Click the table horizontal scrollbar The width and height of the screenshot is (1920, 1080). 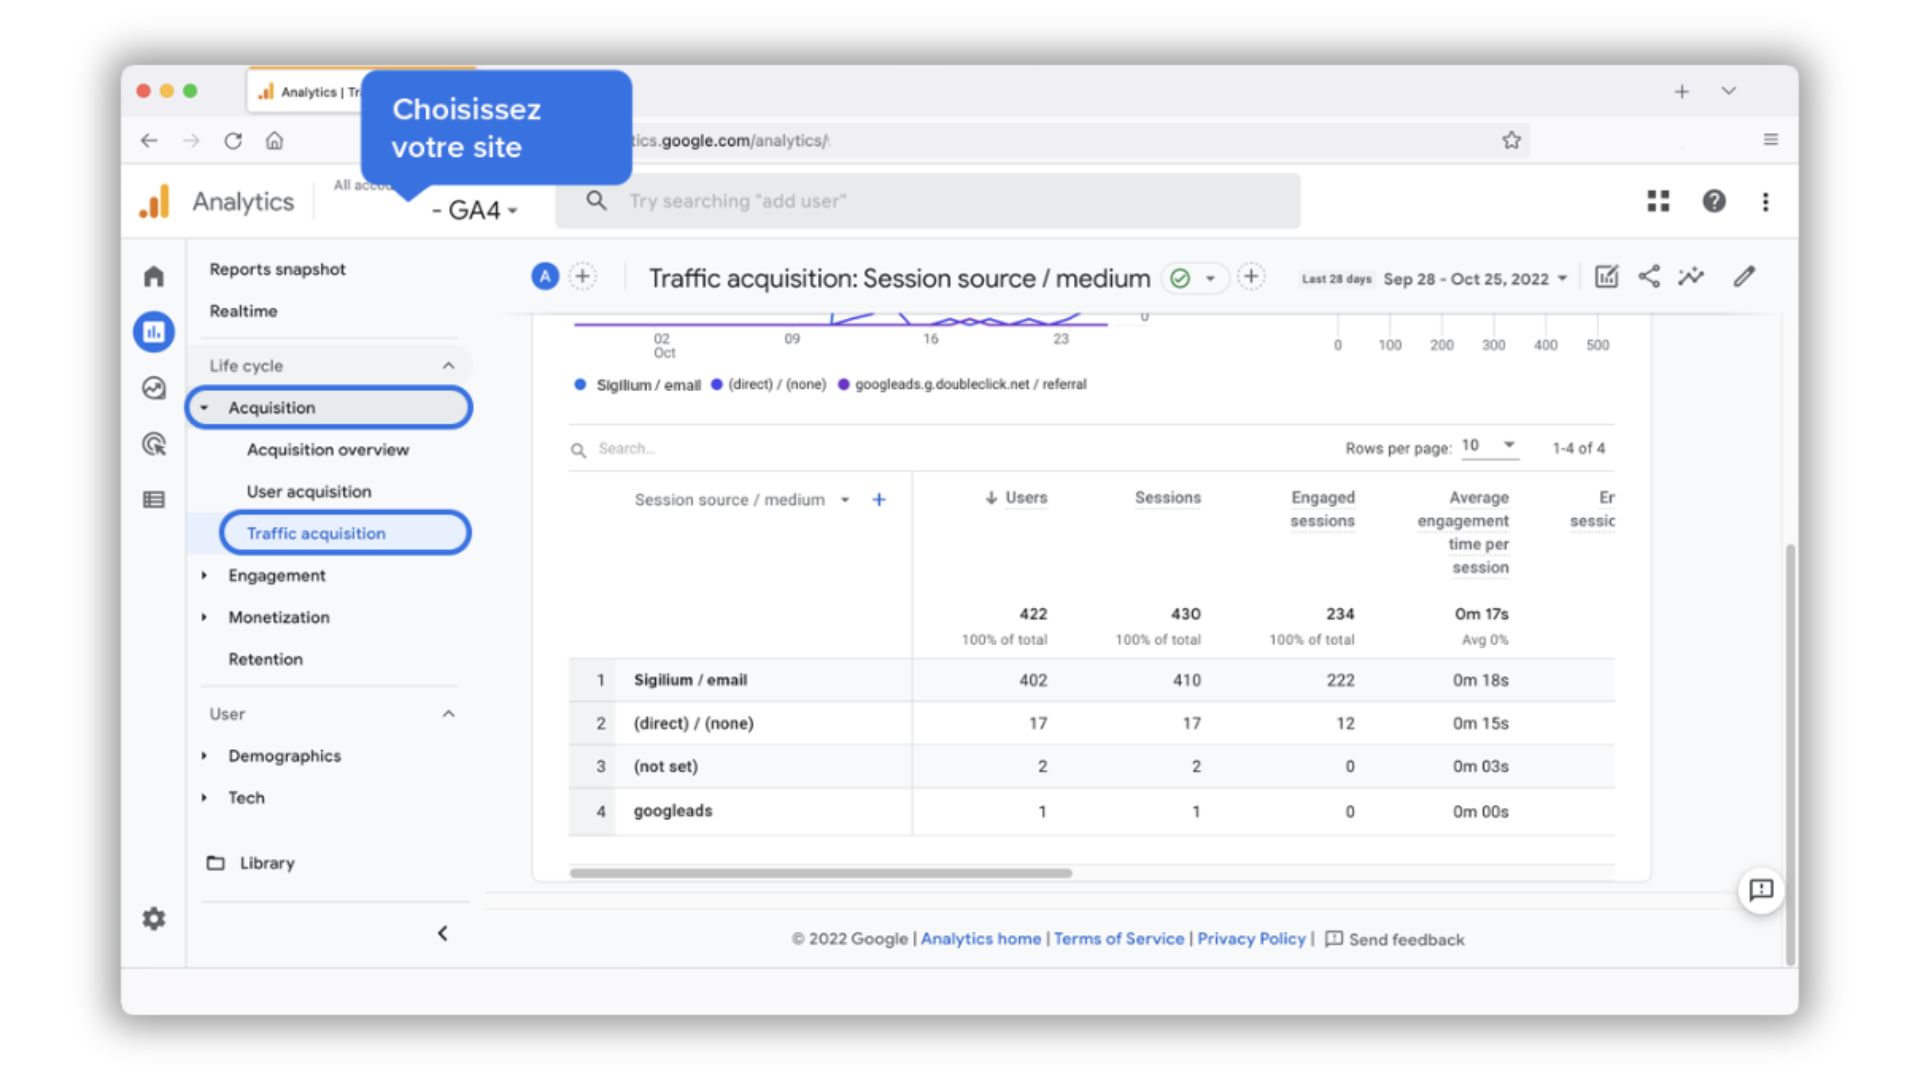[820, 873]
